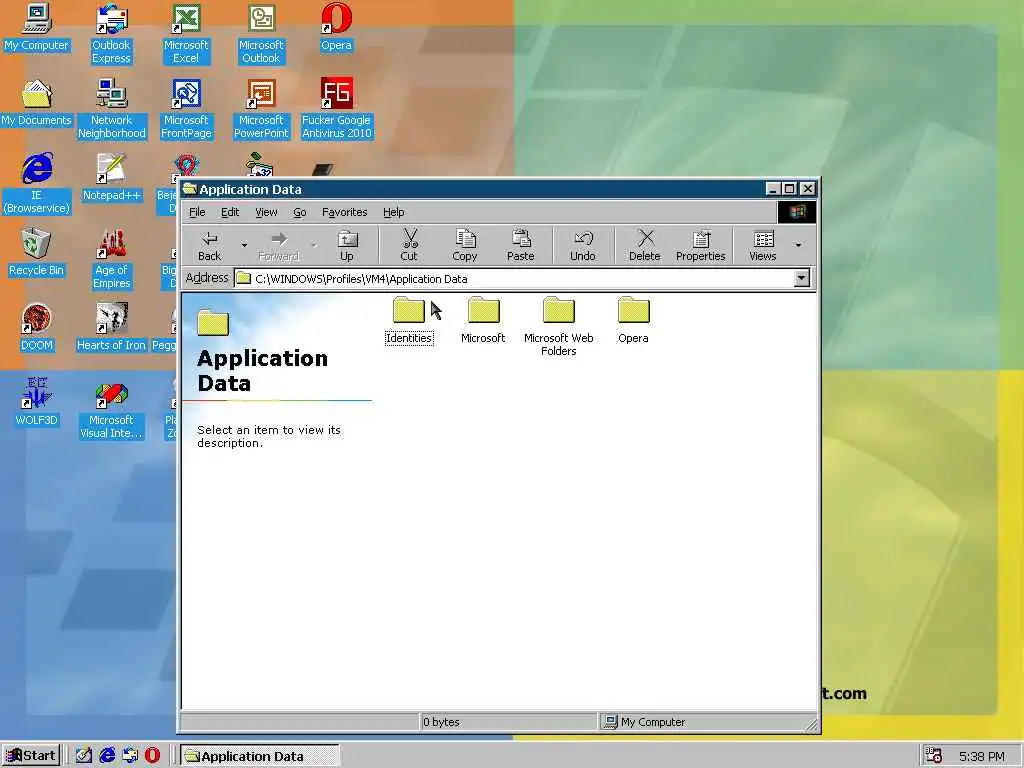Screen dimensions: 1024x768
Task: Launch Outlook Express from quick launch
Action: [x=130, y=756]
